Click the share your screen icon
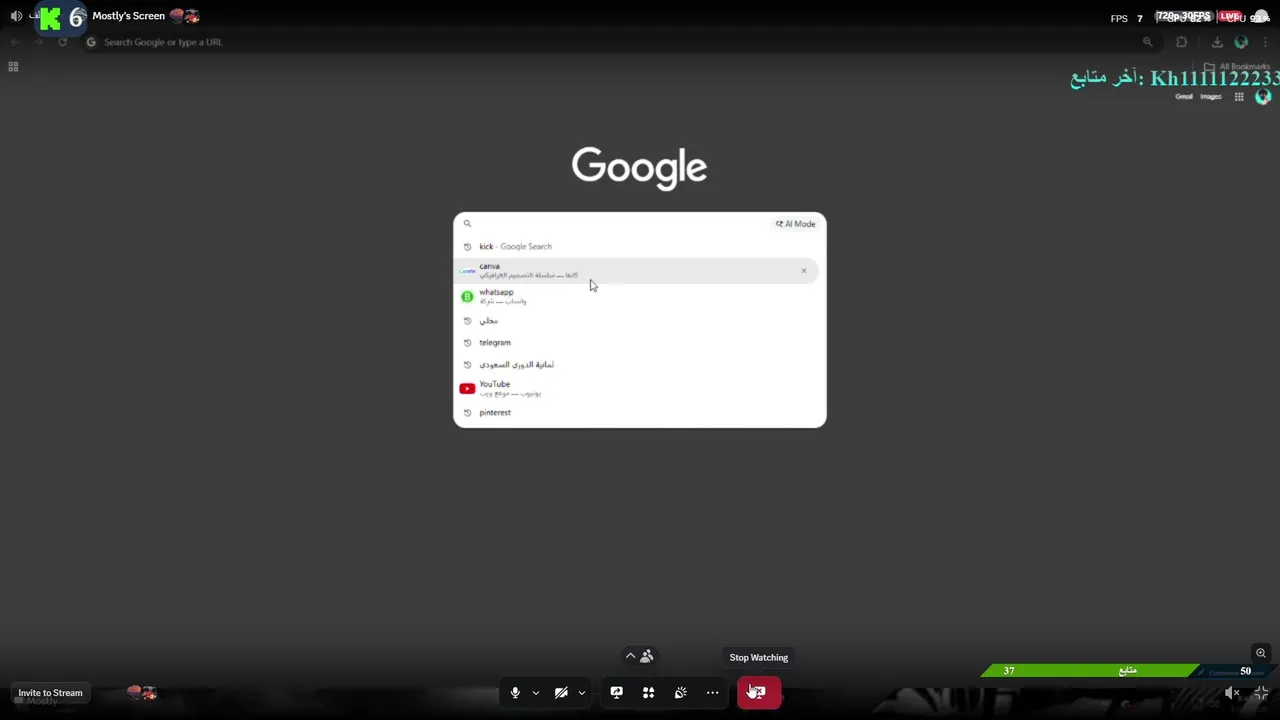Viewport: 1280px width, 720px height. pyautogui.click(x=616, y=692)
